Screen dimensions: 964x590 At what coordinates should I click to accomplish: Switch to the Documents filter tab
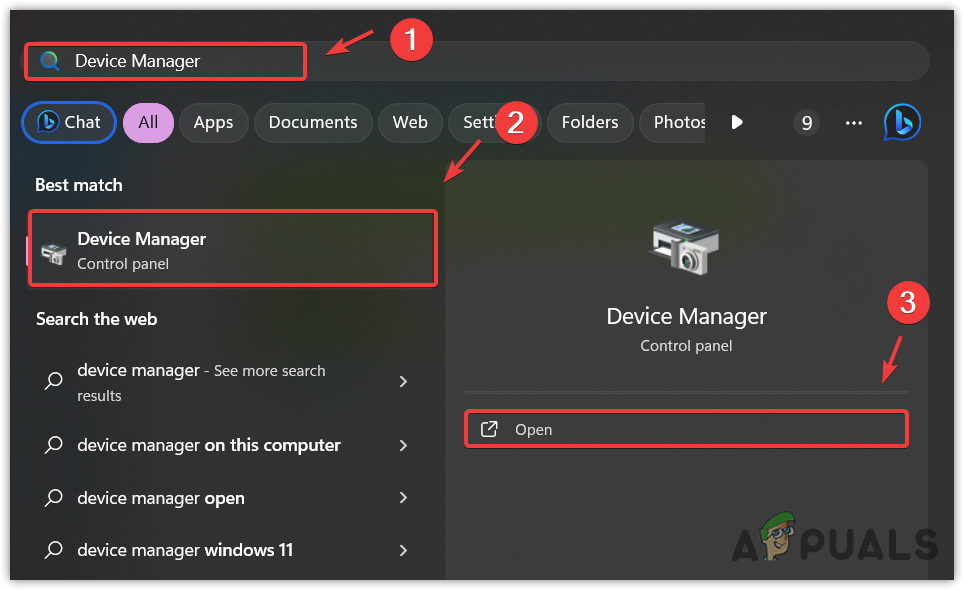click(x=313, y=122)
